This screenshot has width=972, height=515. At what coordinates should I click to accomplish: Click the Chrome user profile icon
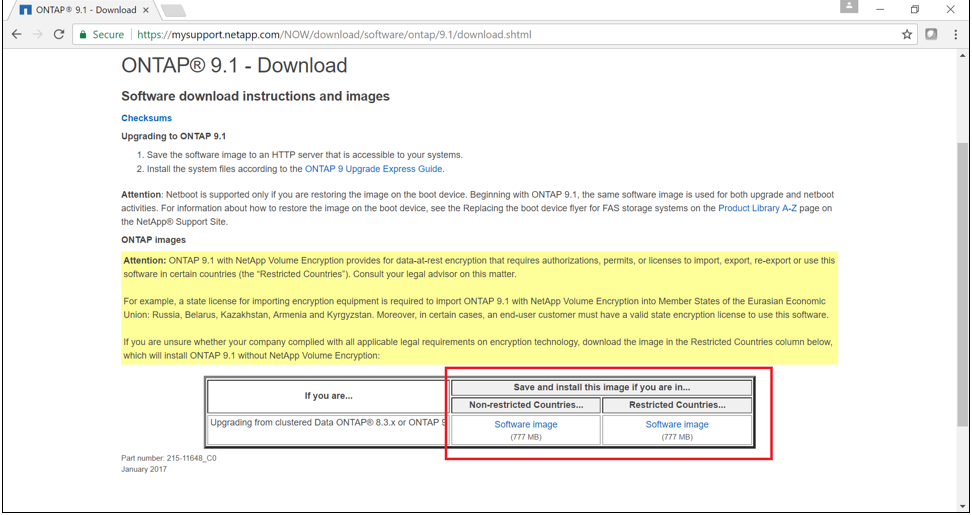(849, 8)
